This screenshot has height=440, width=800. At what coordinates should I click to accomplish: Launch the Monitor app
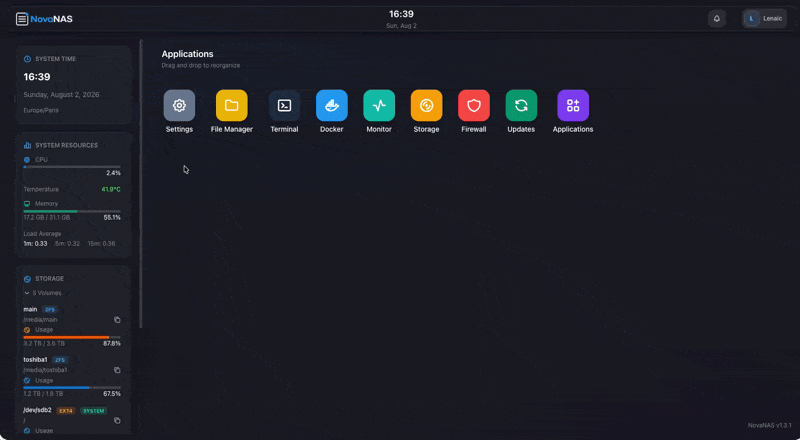(379, 106)
